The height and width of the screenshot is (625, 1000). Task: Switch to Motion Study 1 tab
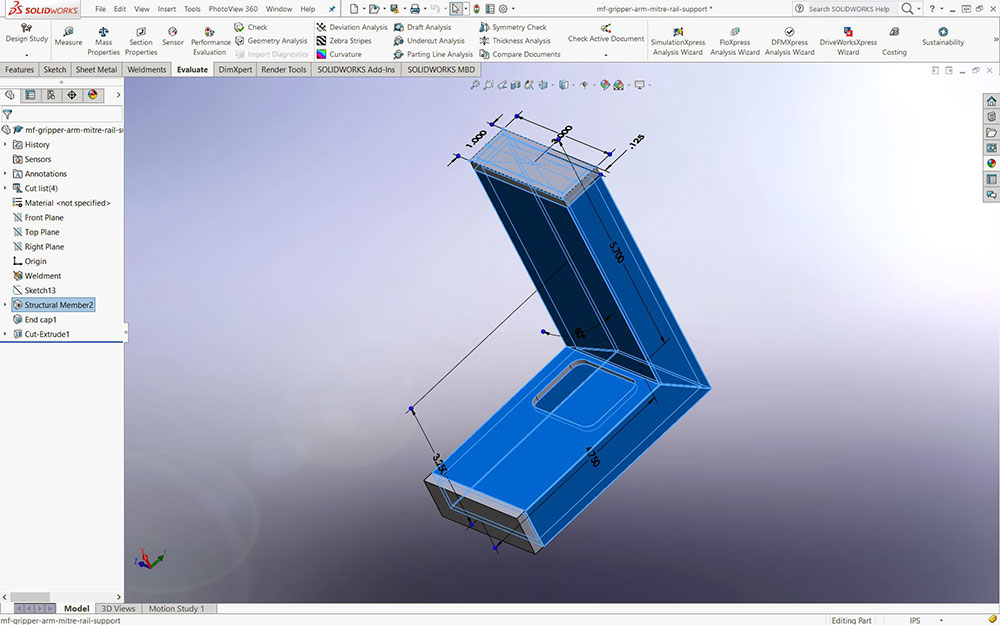coord(177,608)
